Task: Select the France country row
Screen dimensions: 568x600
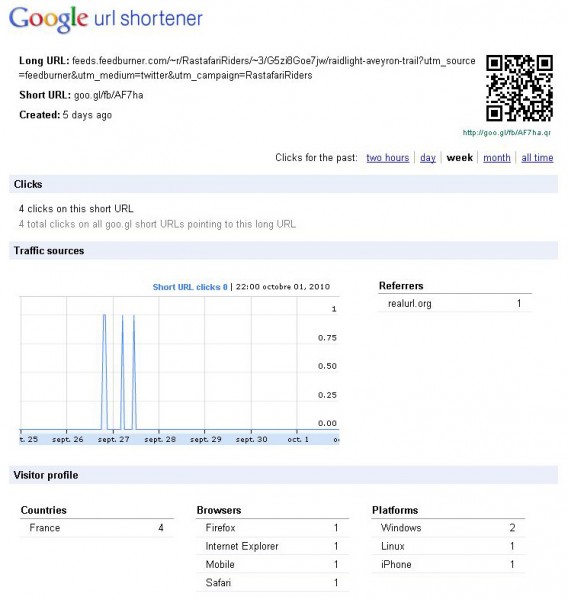Action: 97,528
